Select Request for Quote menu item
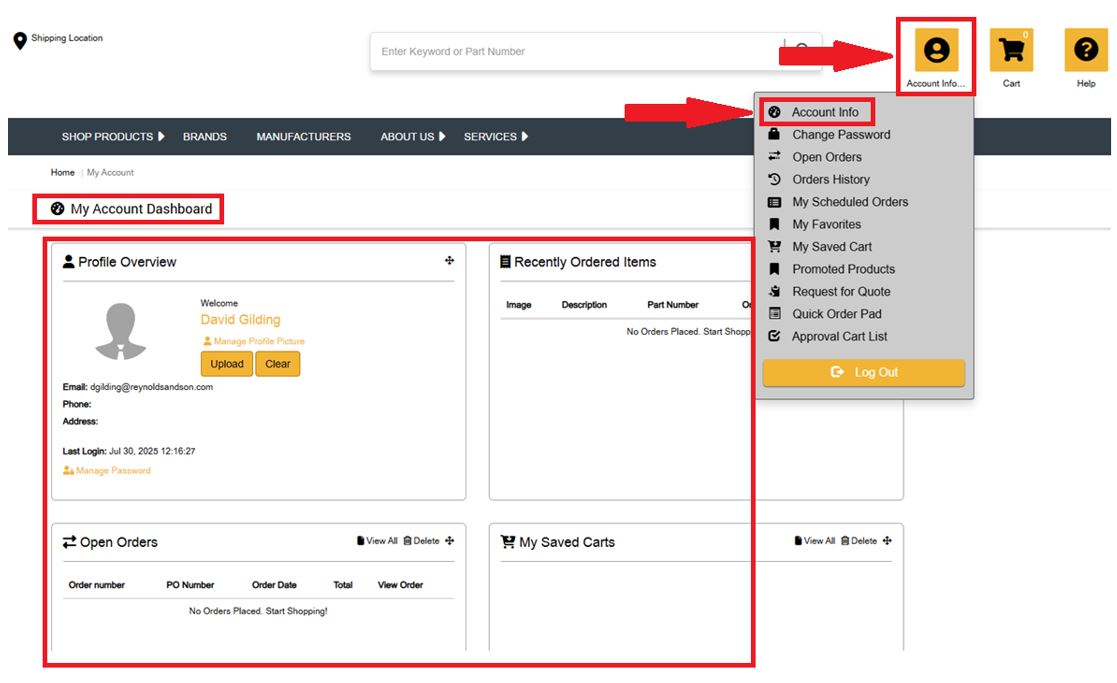 coord(840,292)
